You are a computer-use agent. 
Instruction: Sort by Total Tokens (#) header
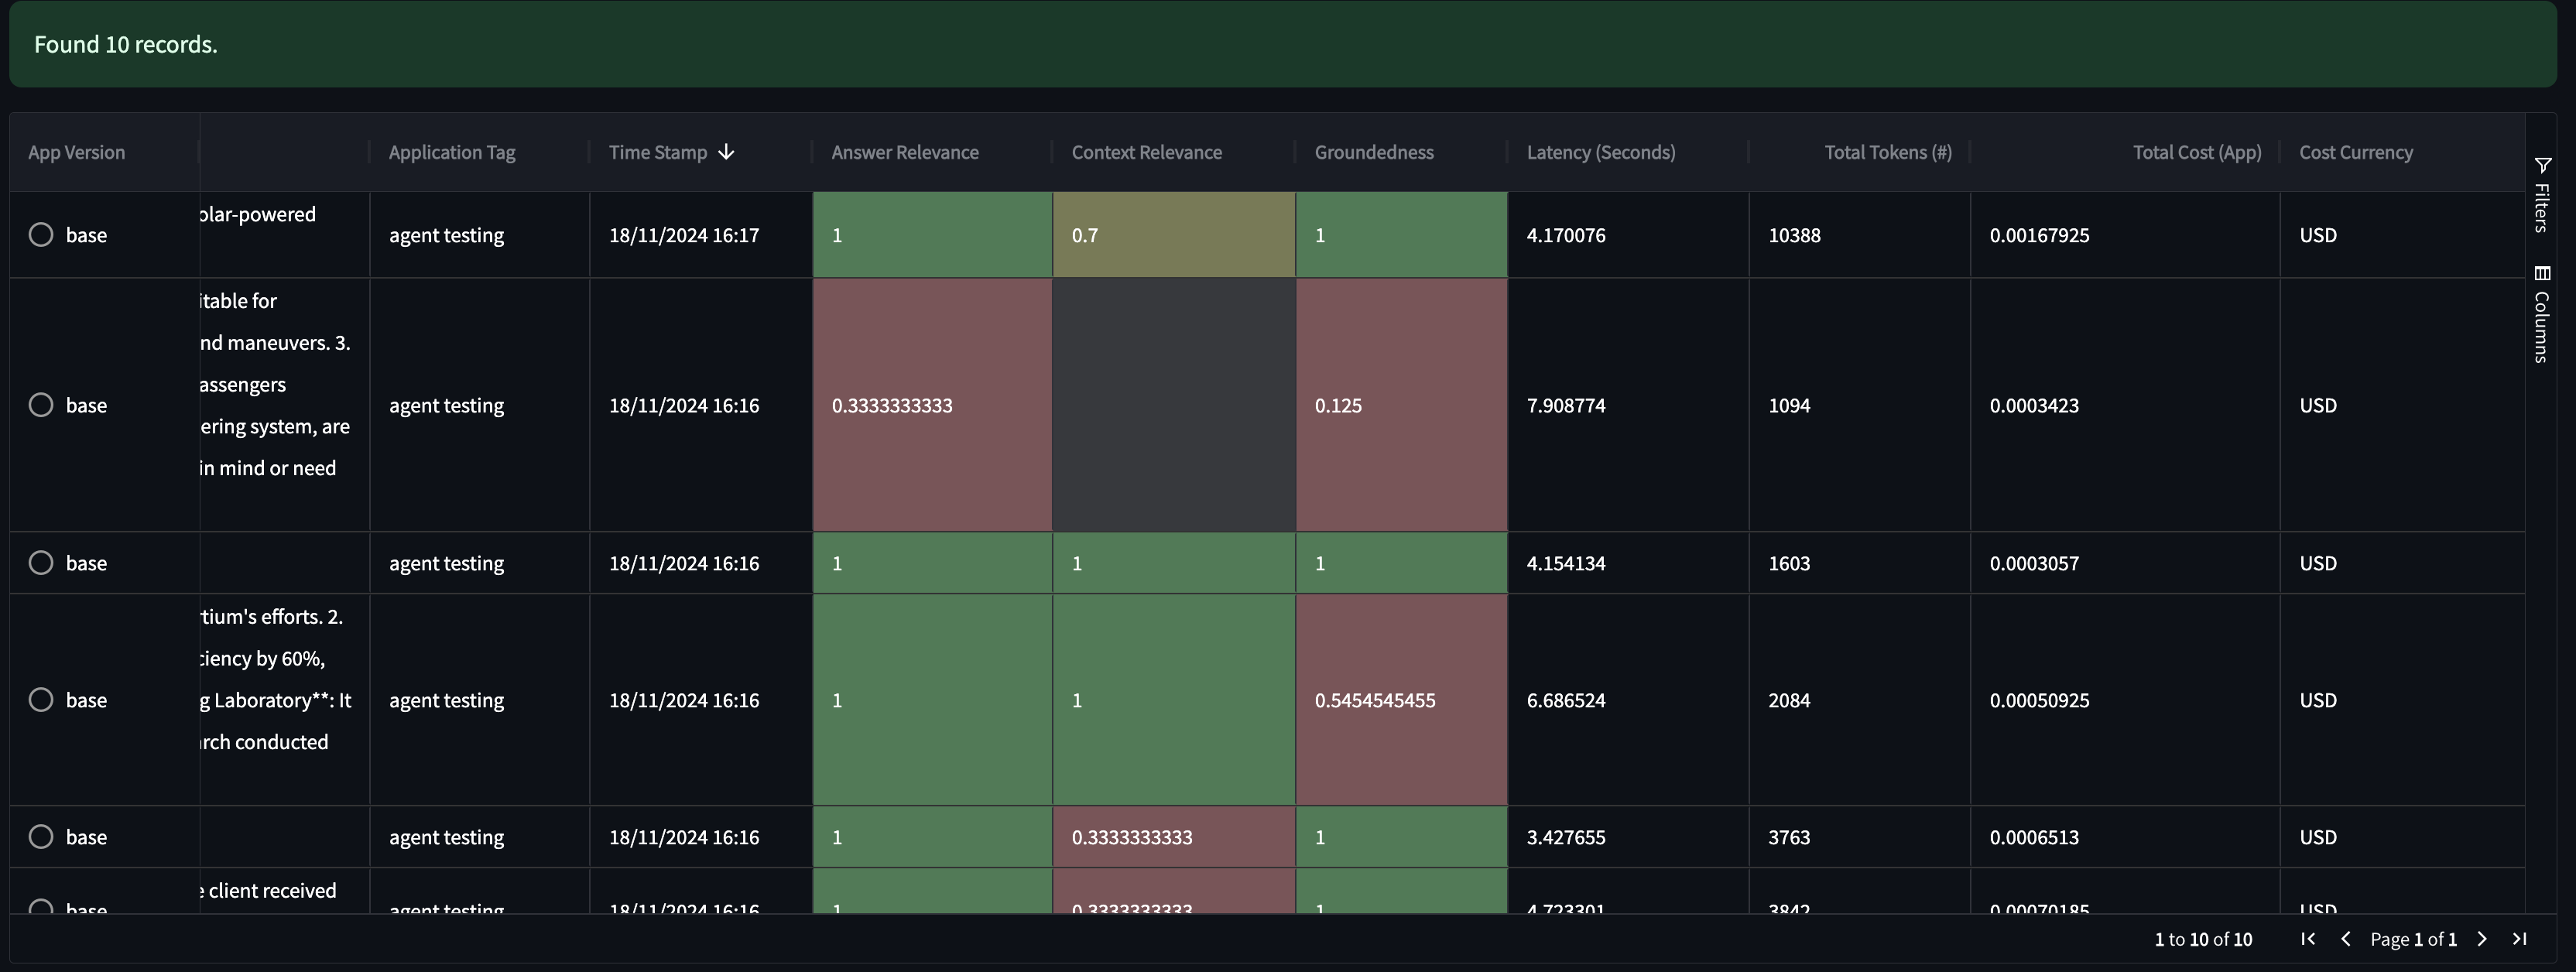1887,152
